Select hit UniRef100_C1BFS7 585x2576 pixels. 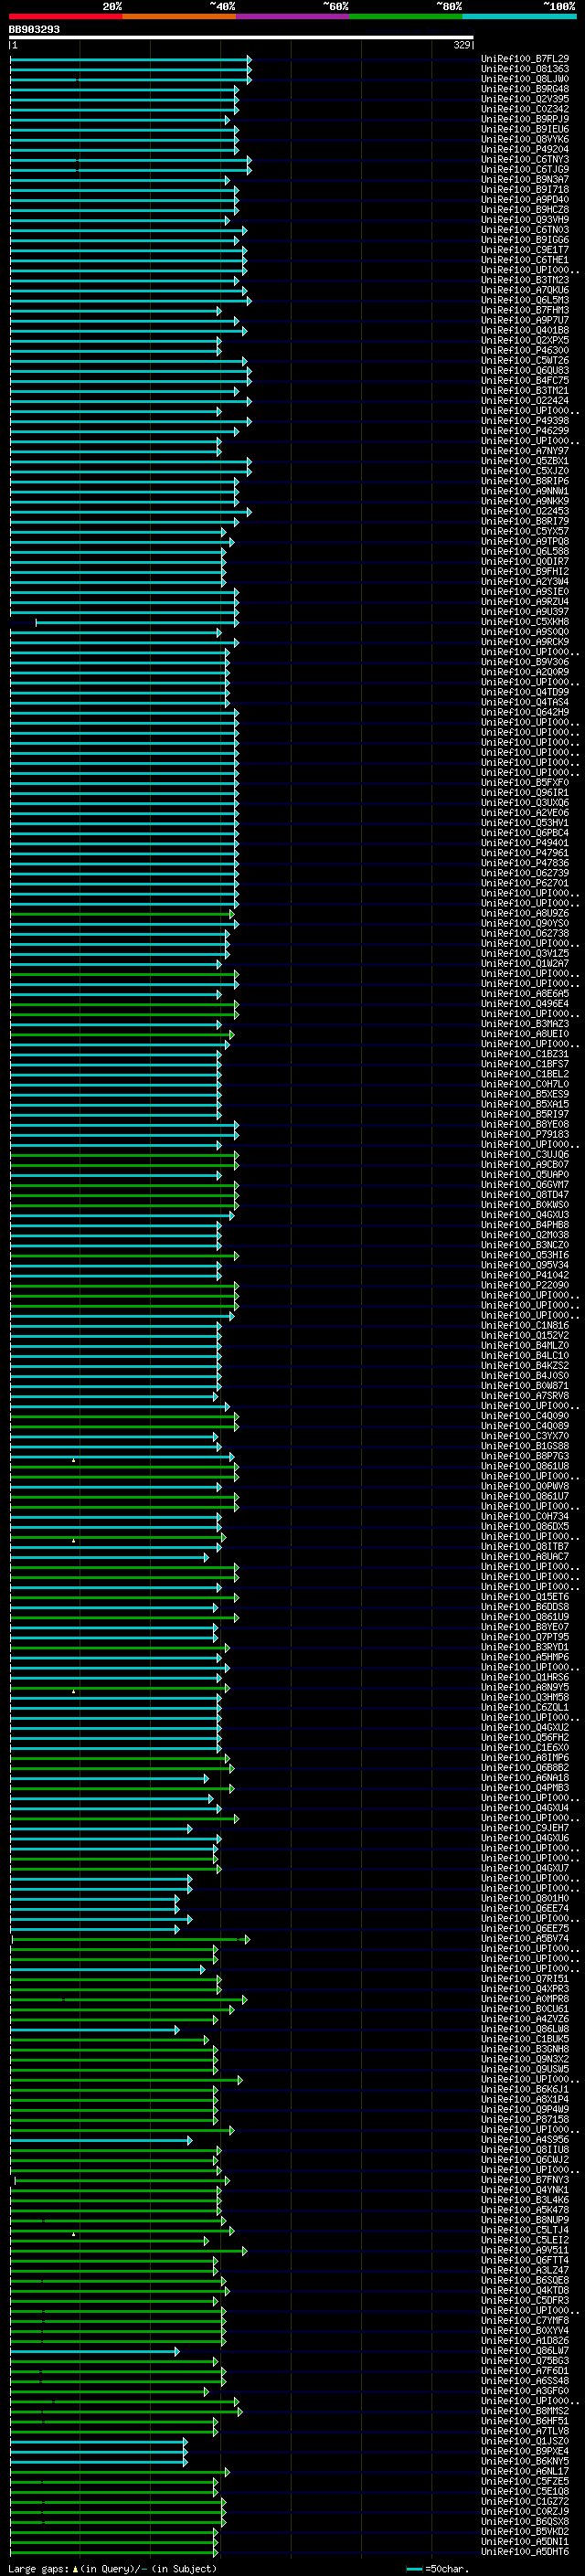point(525,1064)
